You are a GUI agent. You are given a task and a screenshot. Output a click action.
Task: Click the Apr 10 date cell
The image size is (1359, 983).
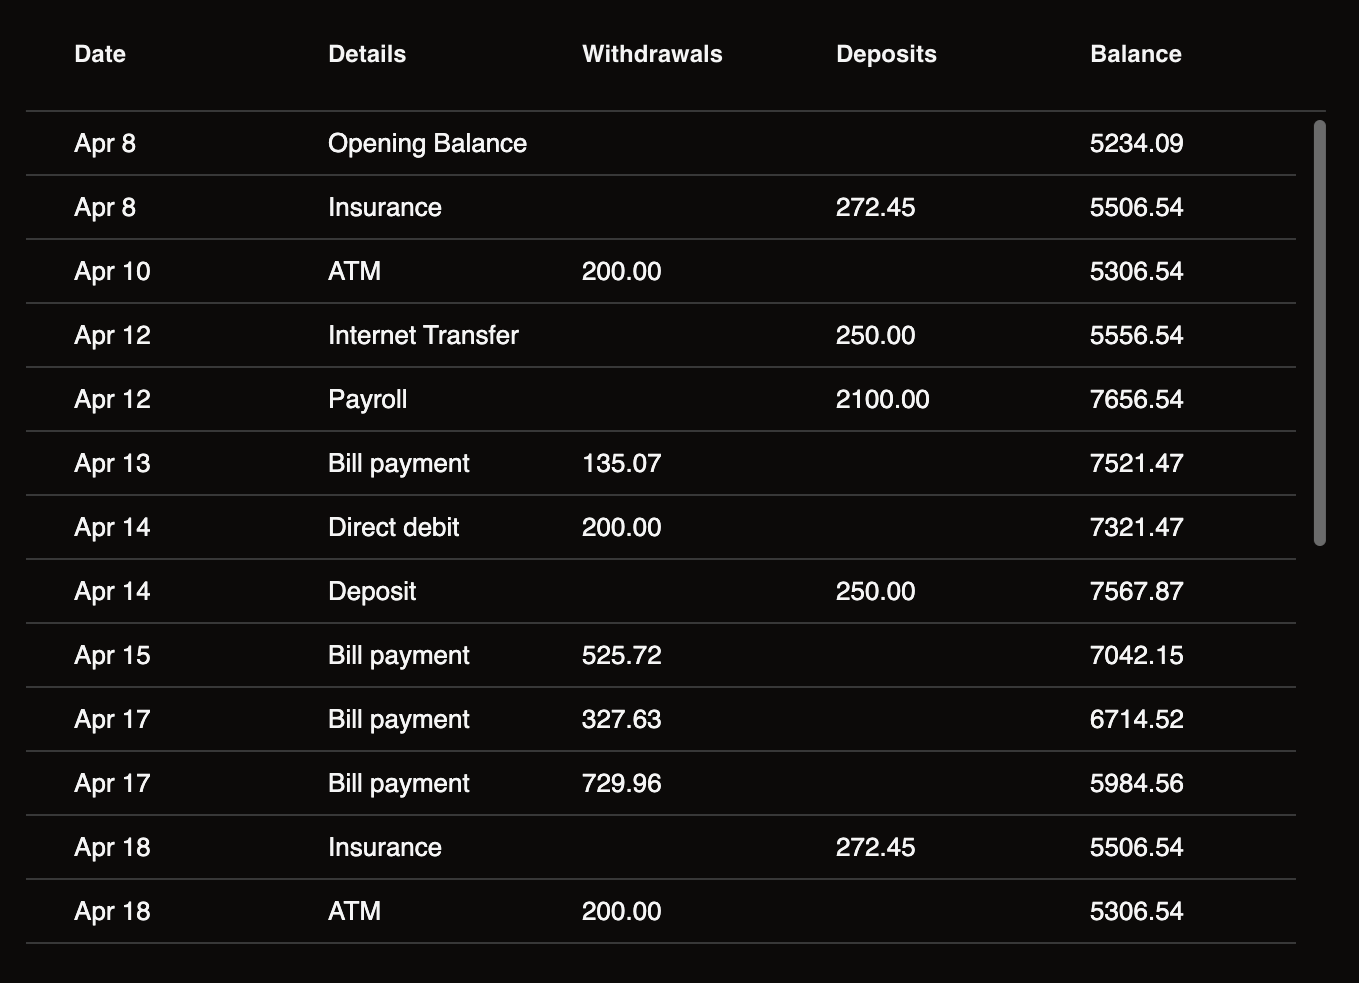point(112,272)
